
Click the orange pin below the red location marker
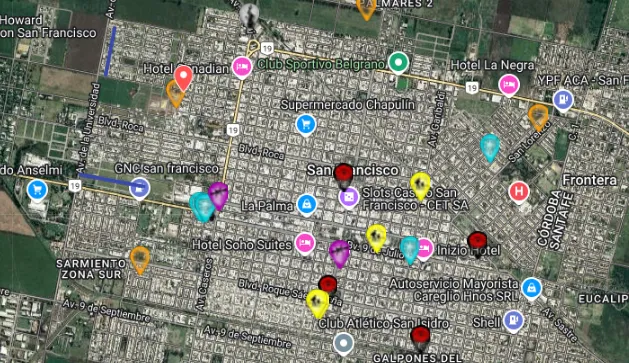(175, 94)
